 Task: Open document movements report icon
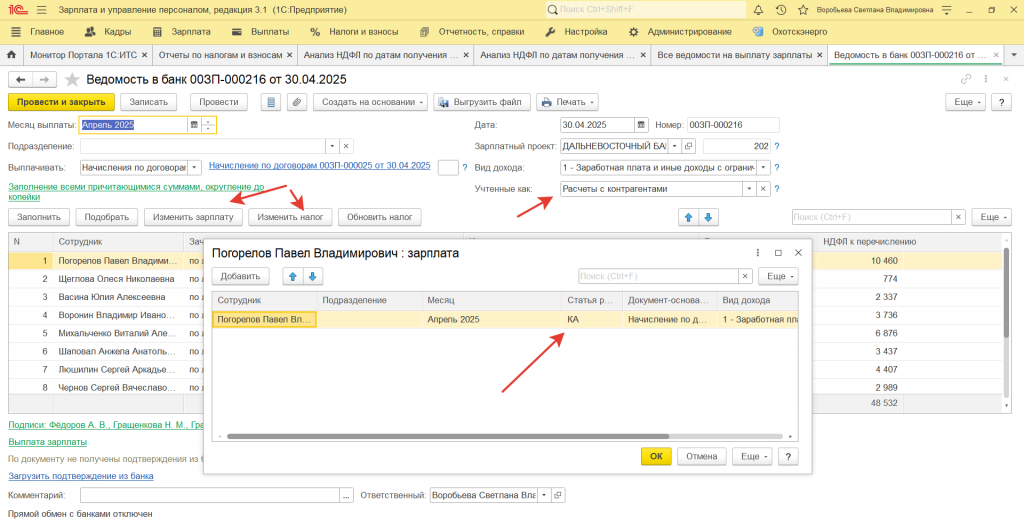(271, 102)
